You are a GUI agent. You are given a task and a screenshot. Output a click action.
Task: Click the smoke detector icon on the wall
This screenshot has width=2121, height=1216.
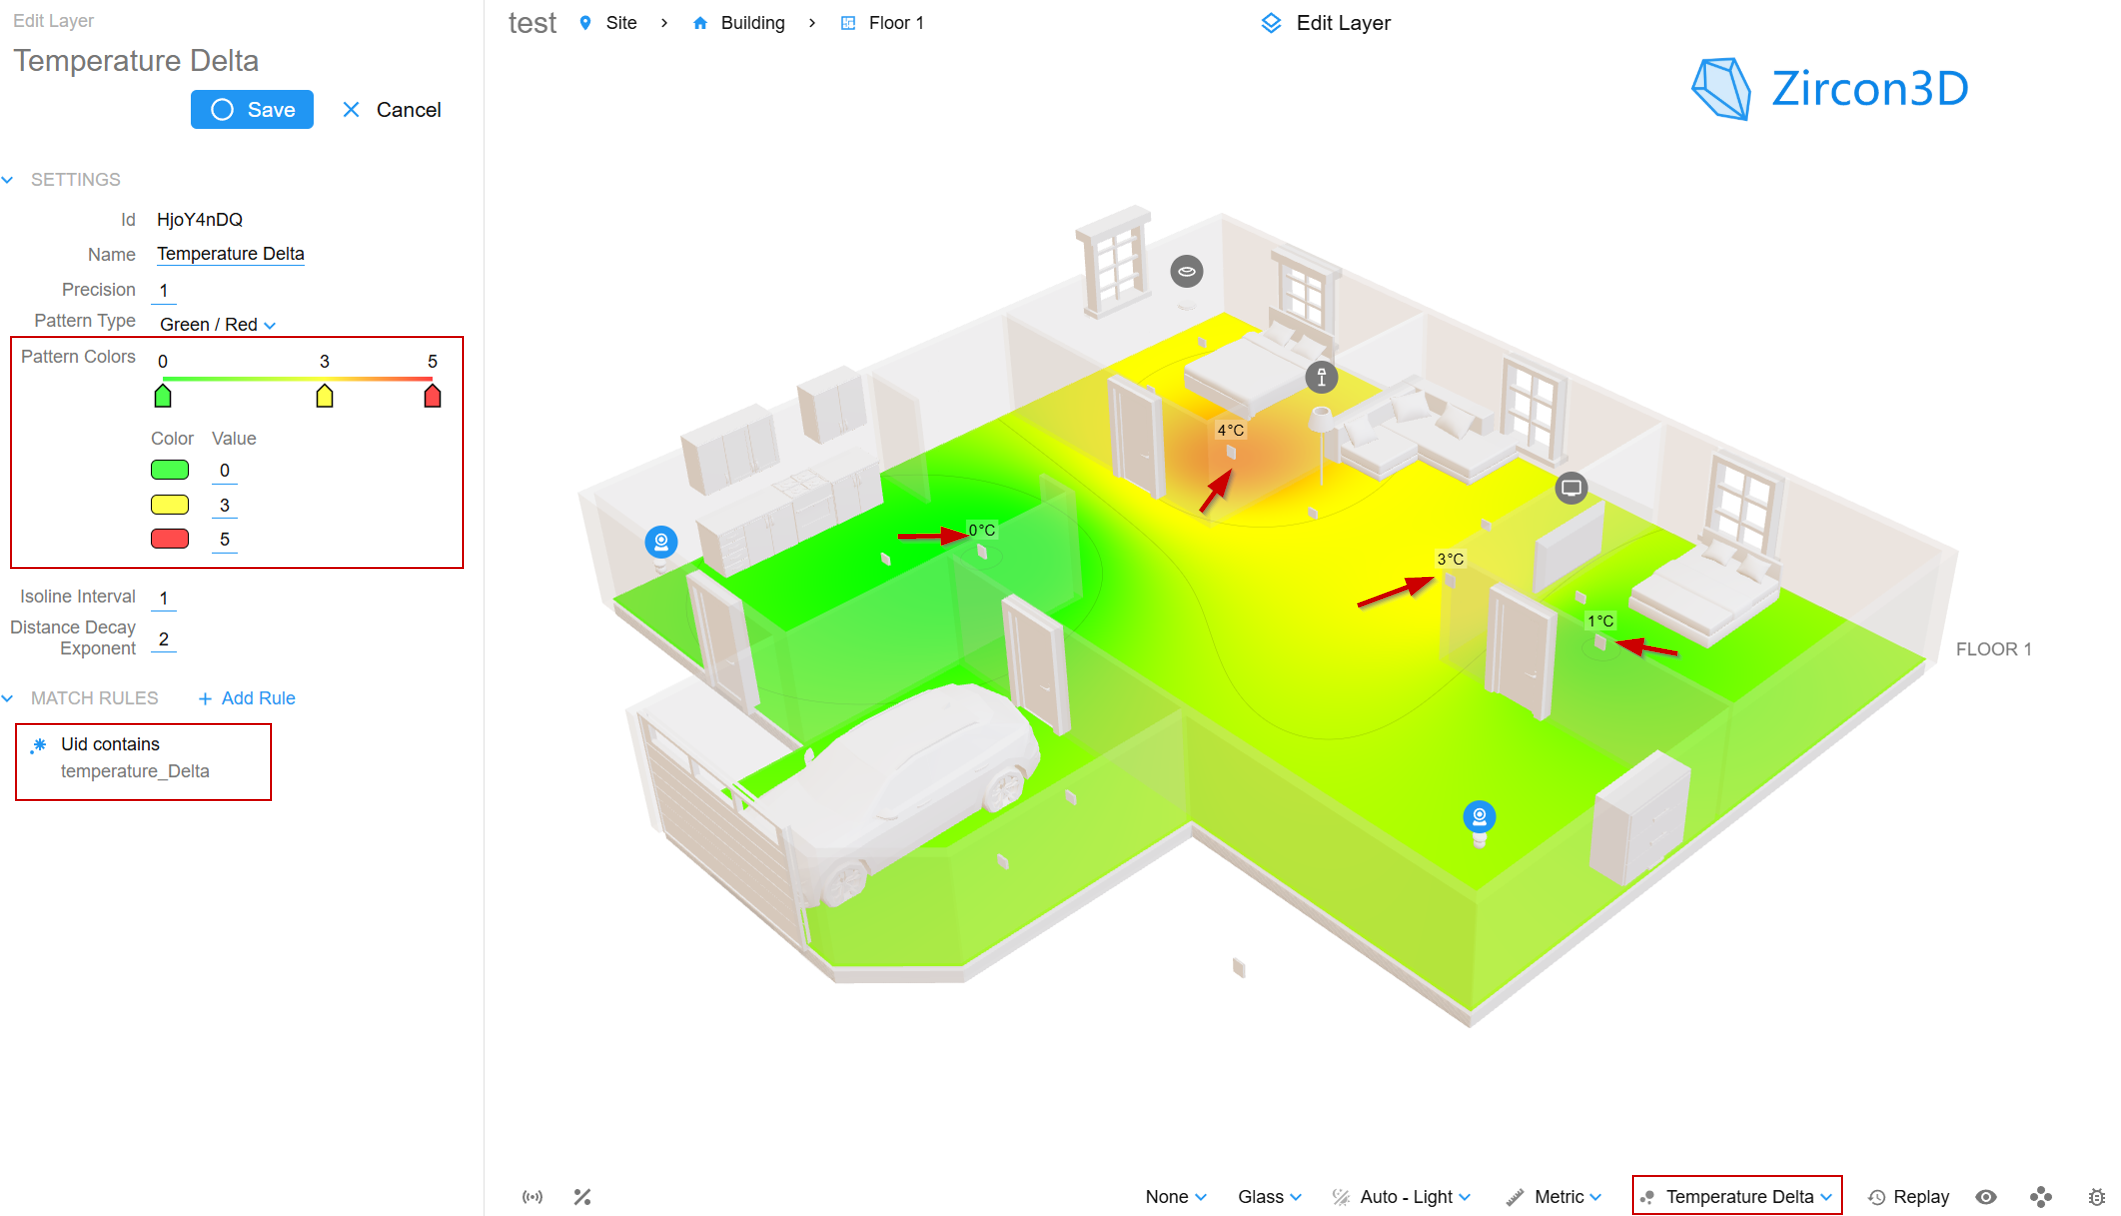coord(1187,271)
